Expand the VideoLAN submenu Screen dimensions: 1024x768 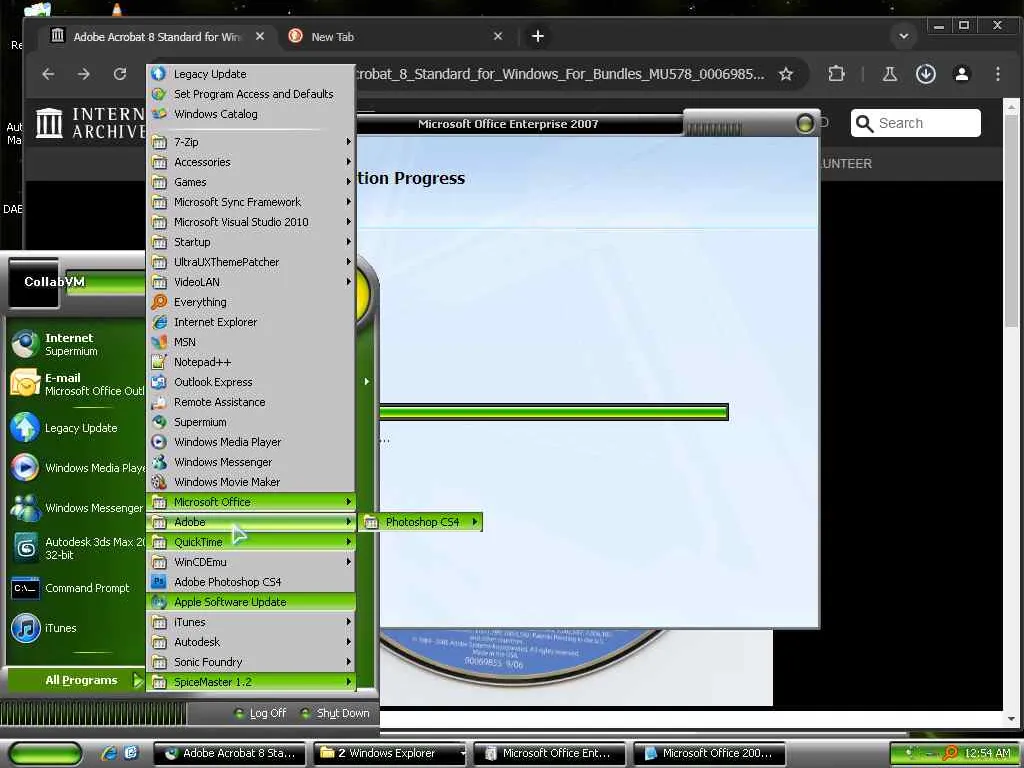[x=251, y=282]
